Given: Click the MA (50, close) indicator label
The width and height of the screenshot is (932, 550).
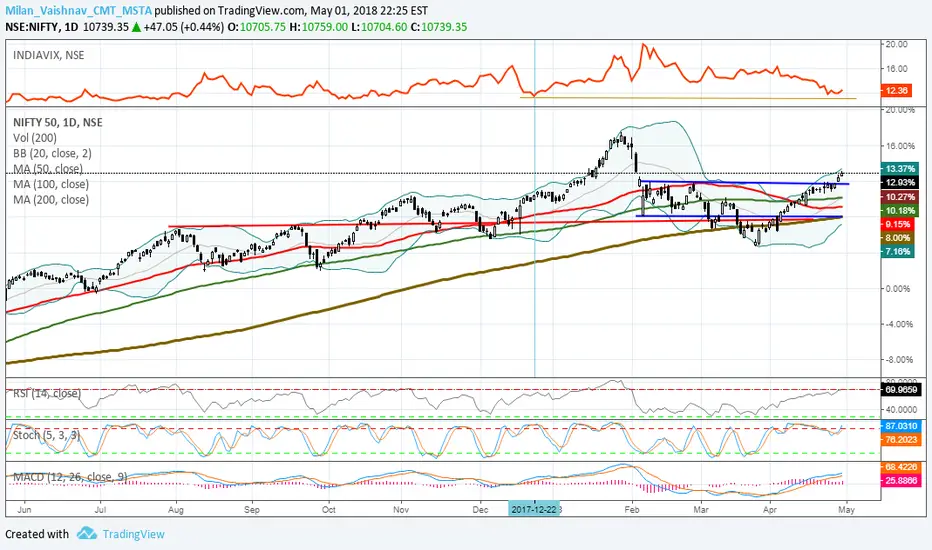Looking at the screenshot, I should pyautogui.click(x=48, y=169).
